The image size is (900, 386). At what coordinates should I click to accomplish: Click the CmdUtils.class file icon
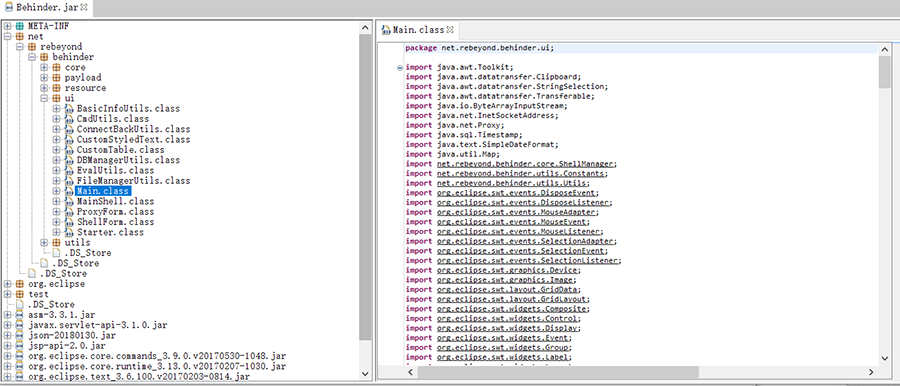click(69, 119)
